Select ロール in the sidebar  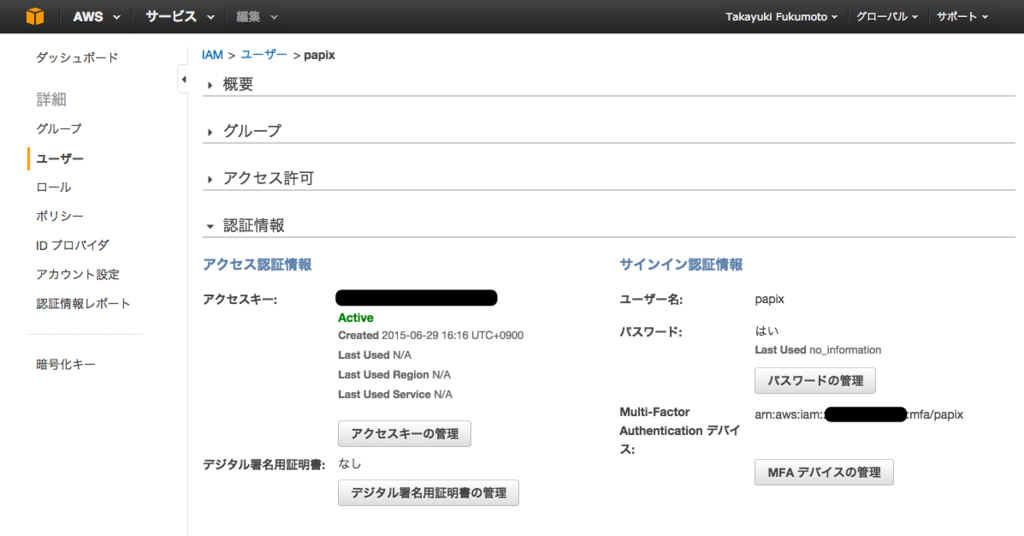coord(54,187)
